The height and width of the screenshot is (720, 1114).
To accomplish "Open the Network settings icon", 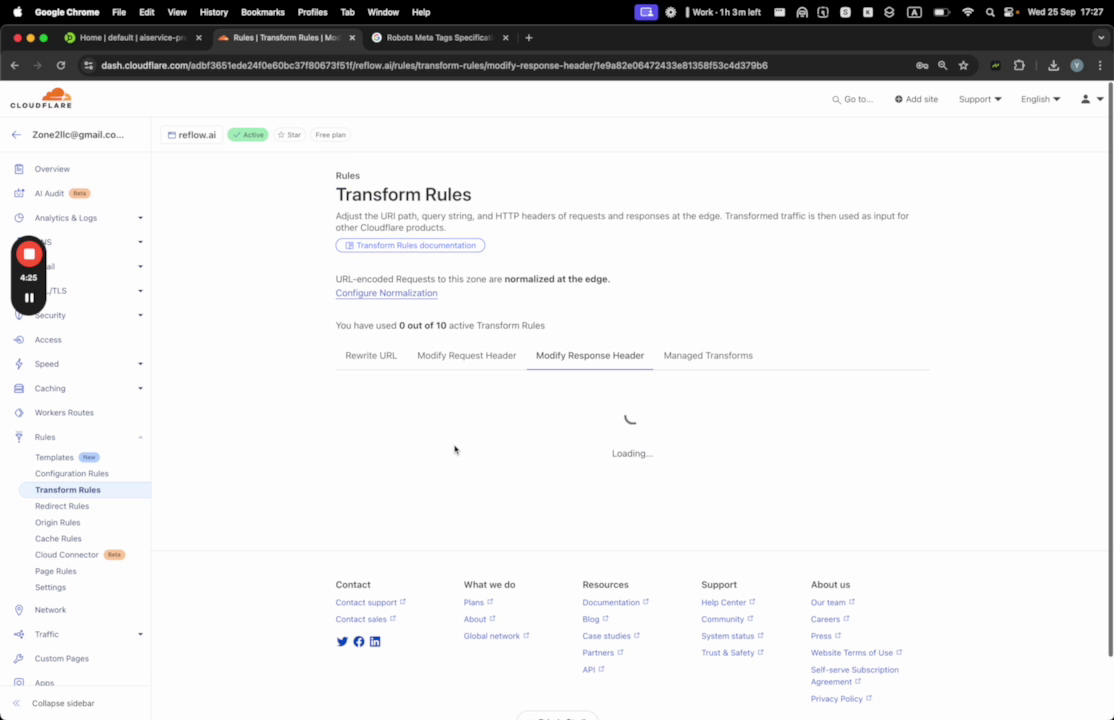I will (21, 609).
